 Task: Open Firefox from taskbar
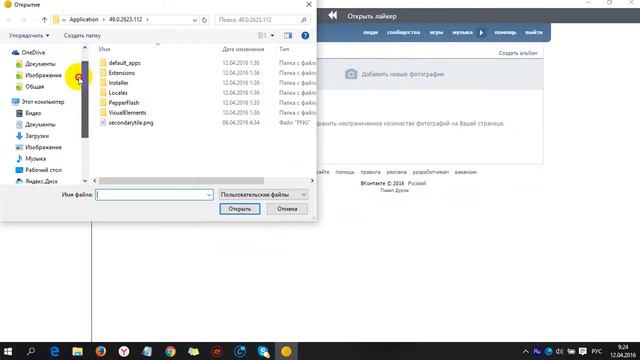[x=101, y=351]
